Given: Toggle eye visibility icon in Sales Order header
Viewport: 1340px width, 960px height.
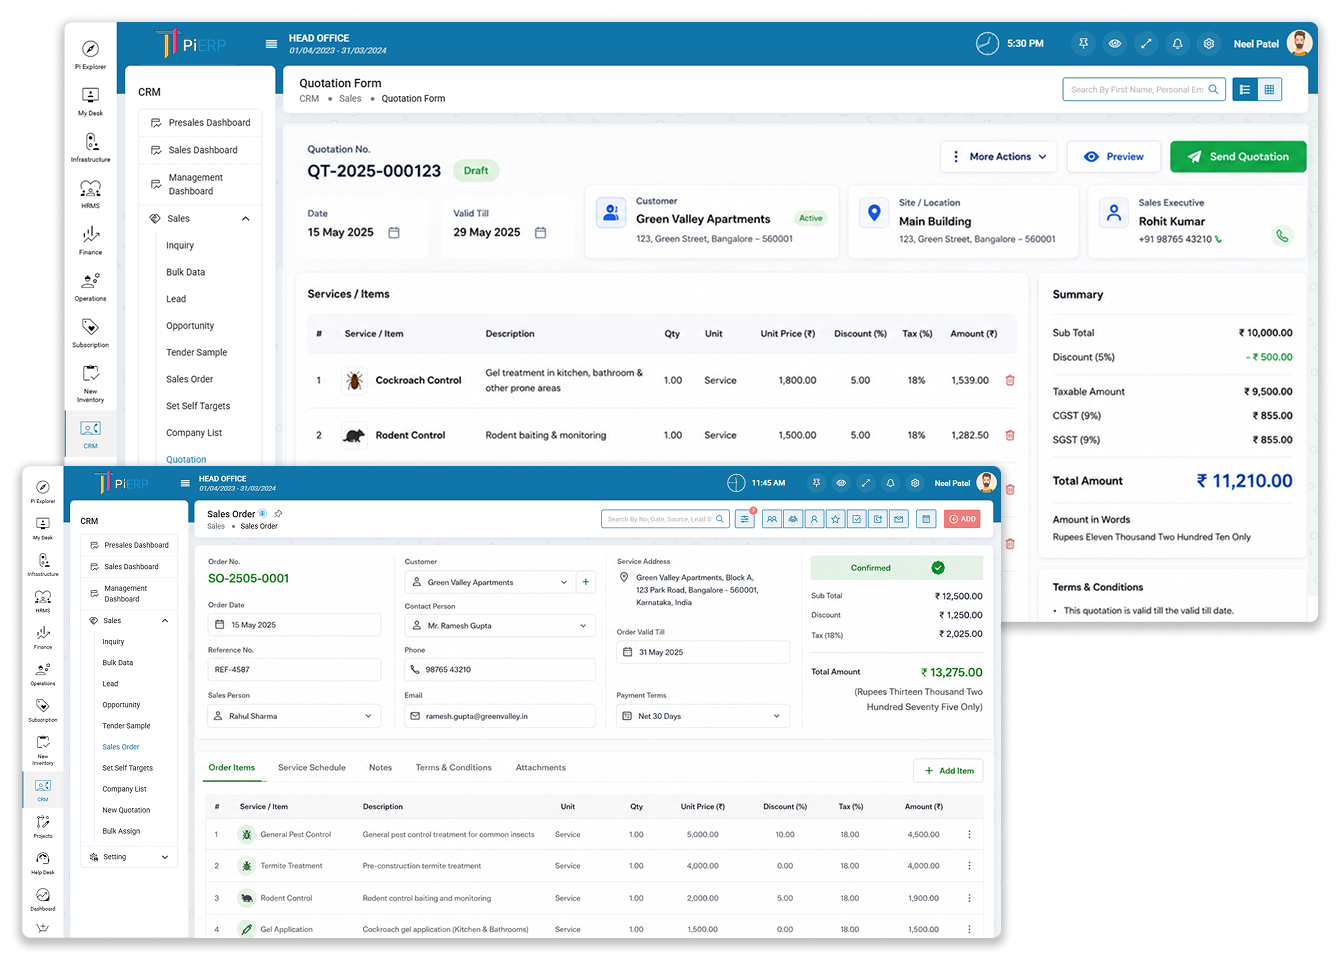Looking at the screenshot, I should pyautogui.click(x=841, y=483).
